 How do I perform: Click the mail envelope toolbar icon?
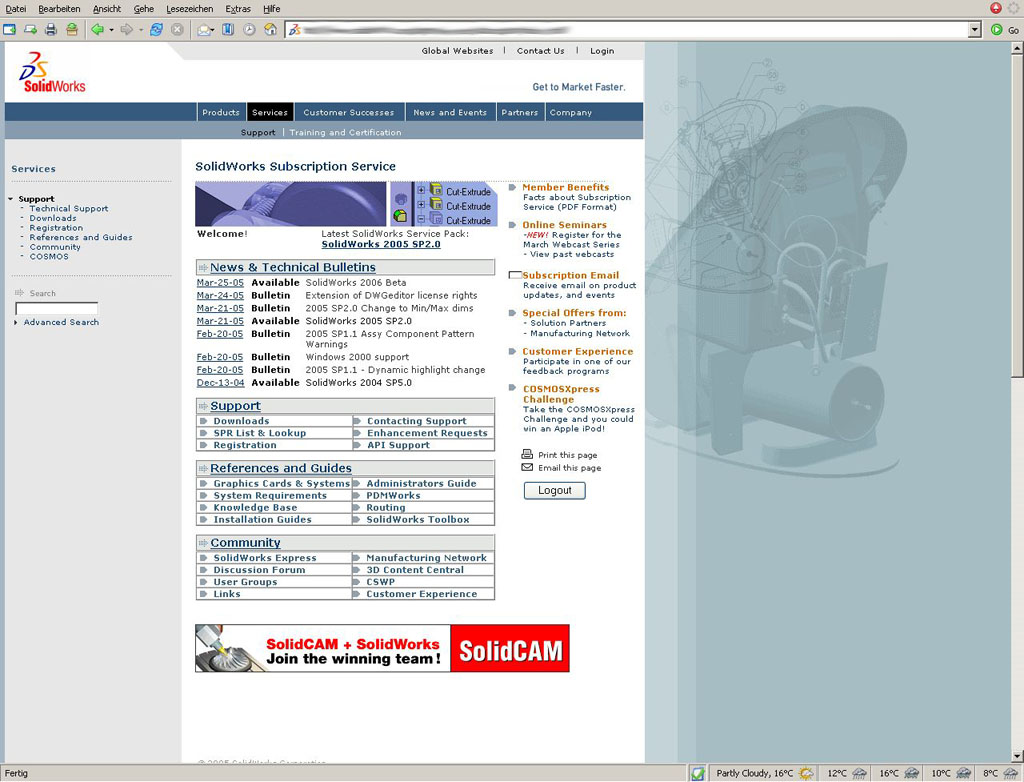coord(204,29)
